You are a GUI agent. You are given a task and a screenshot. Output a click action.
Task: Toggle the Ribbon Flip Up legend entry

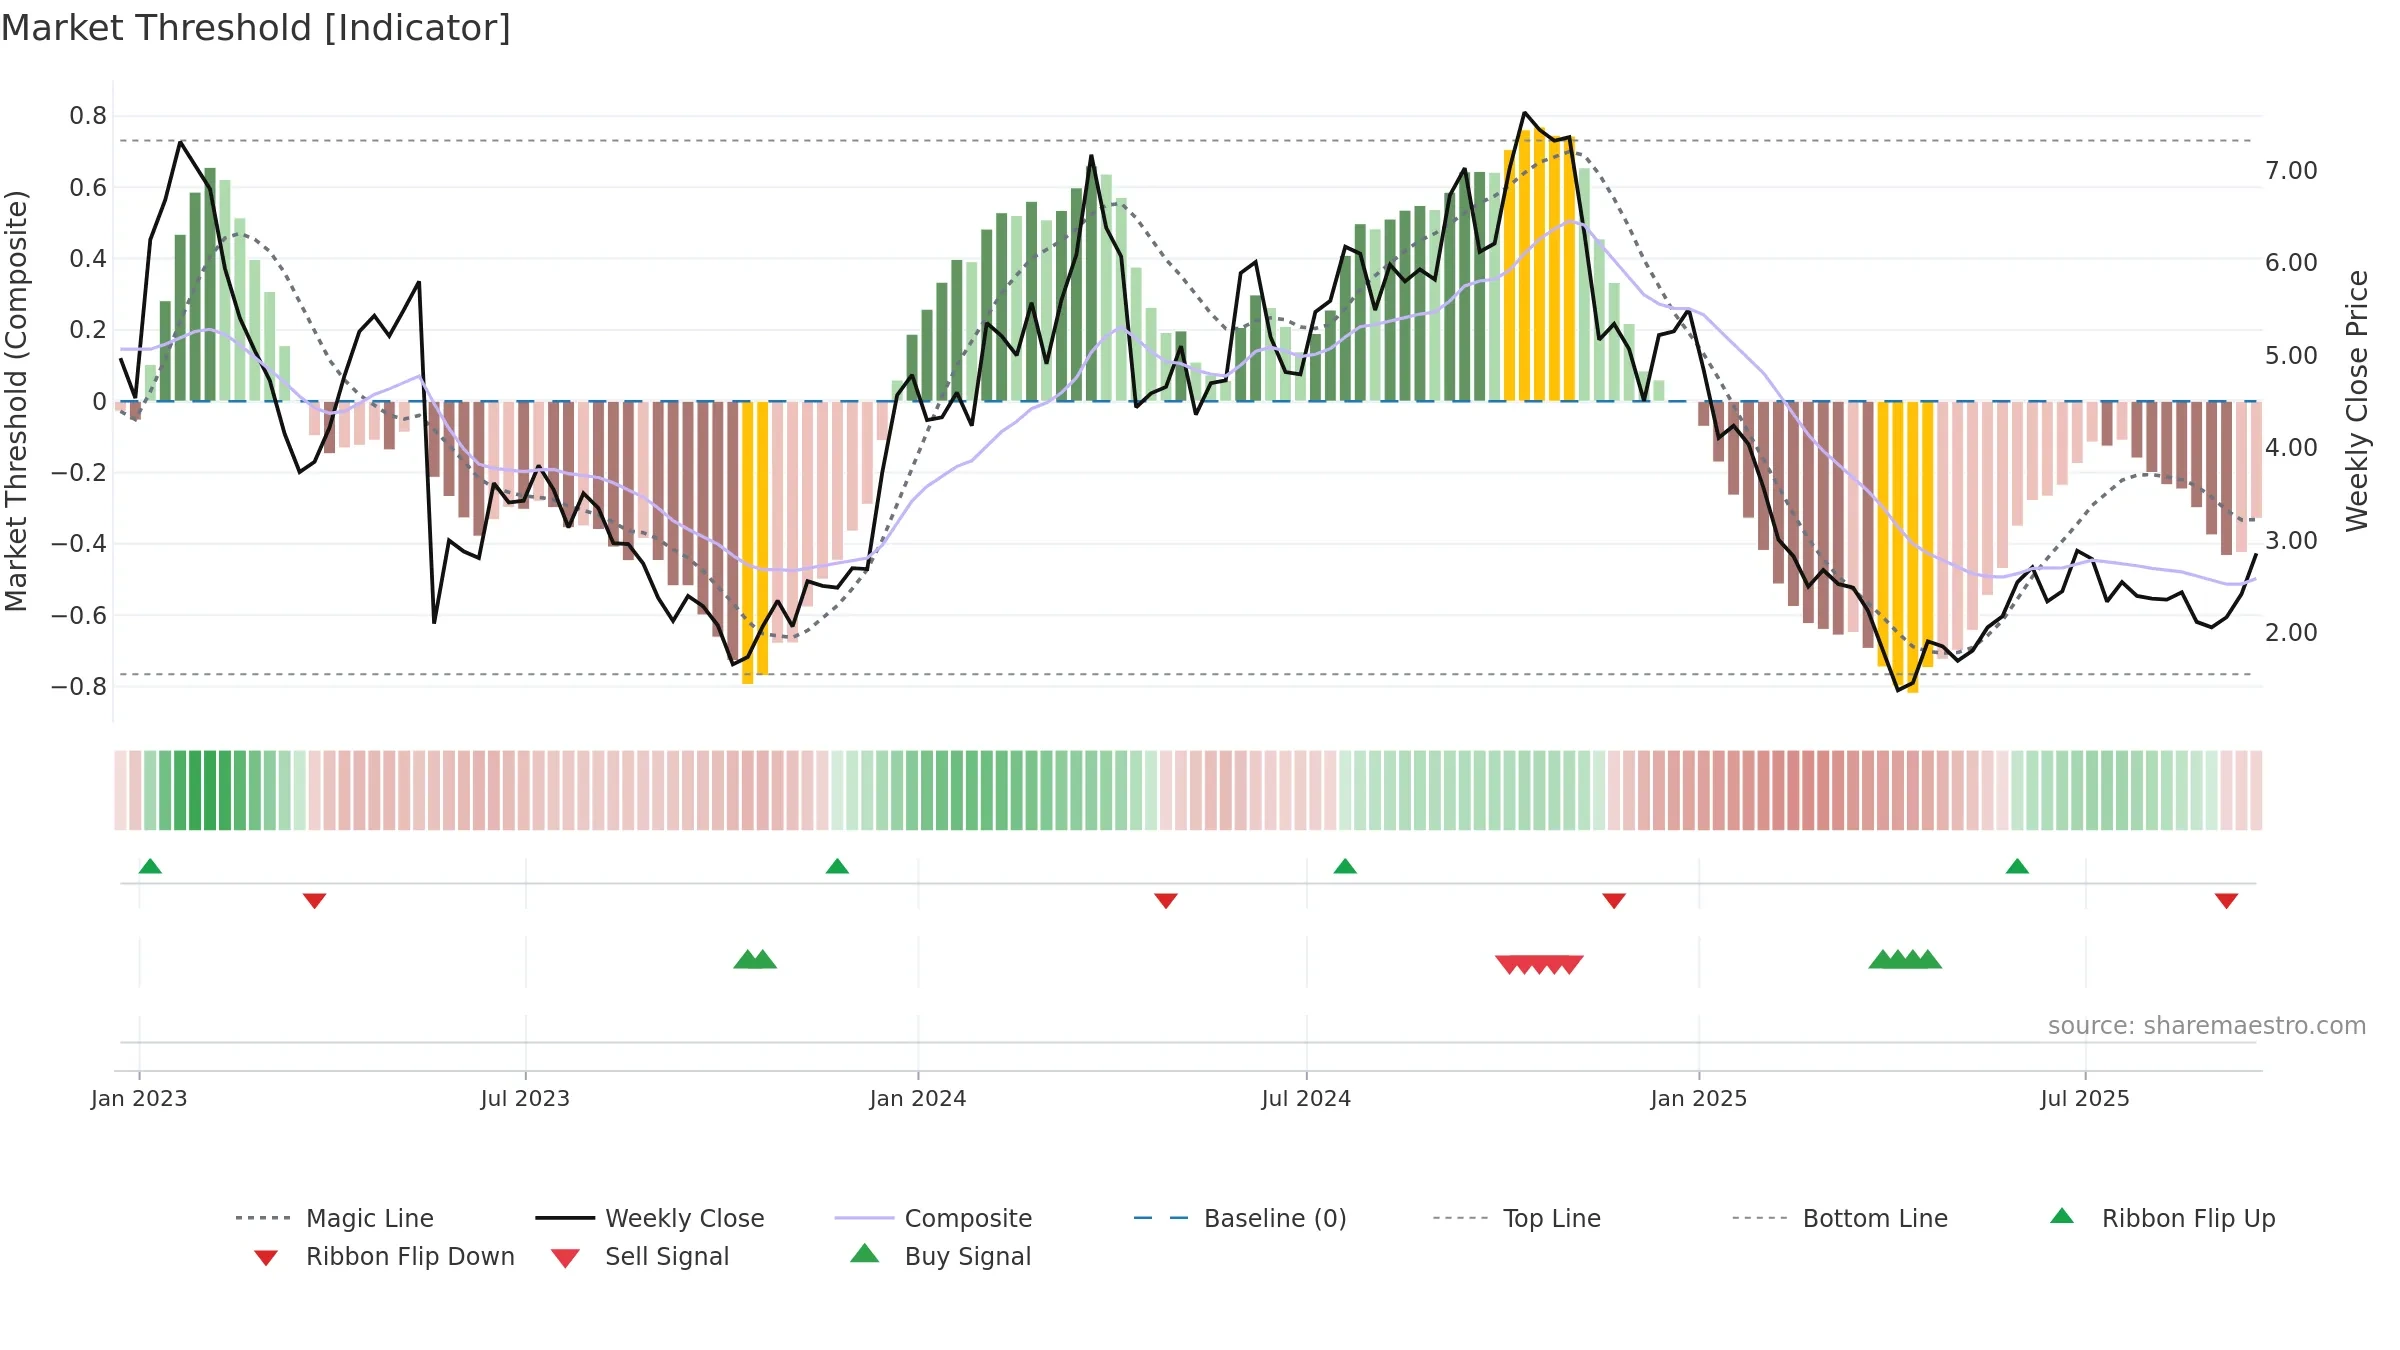click(x=2163, y=1218)
